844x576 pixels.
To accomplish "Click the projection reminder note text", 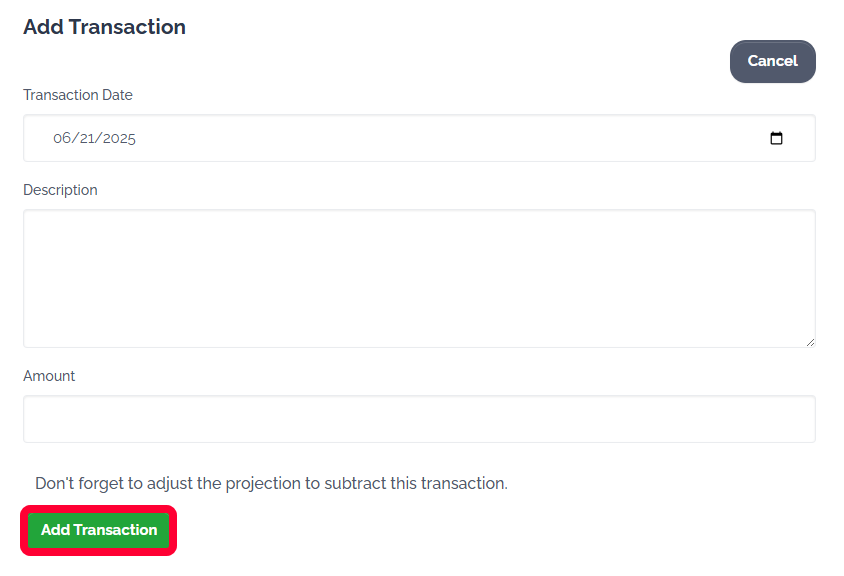I will click(271, 483).
